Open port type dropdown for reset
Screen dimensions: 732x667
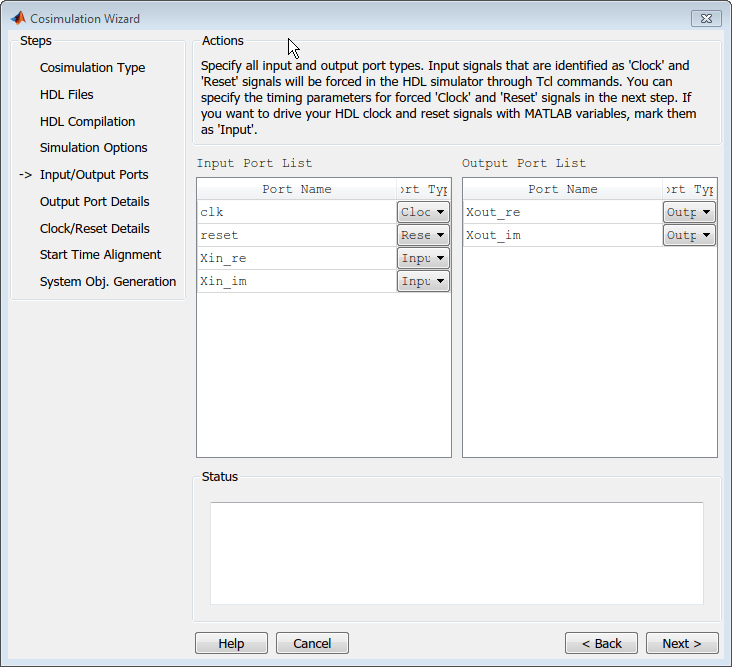[x=423, y=235]
